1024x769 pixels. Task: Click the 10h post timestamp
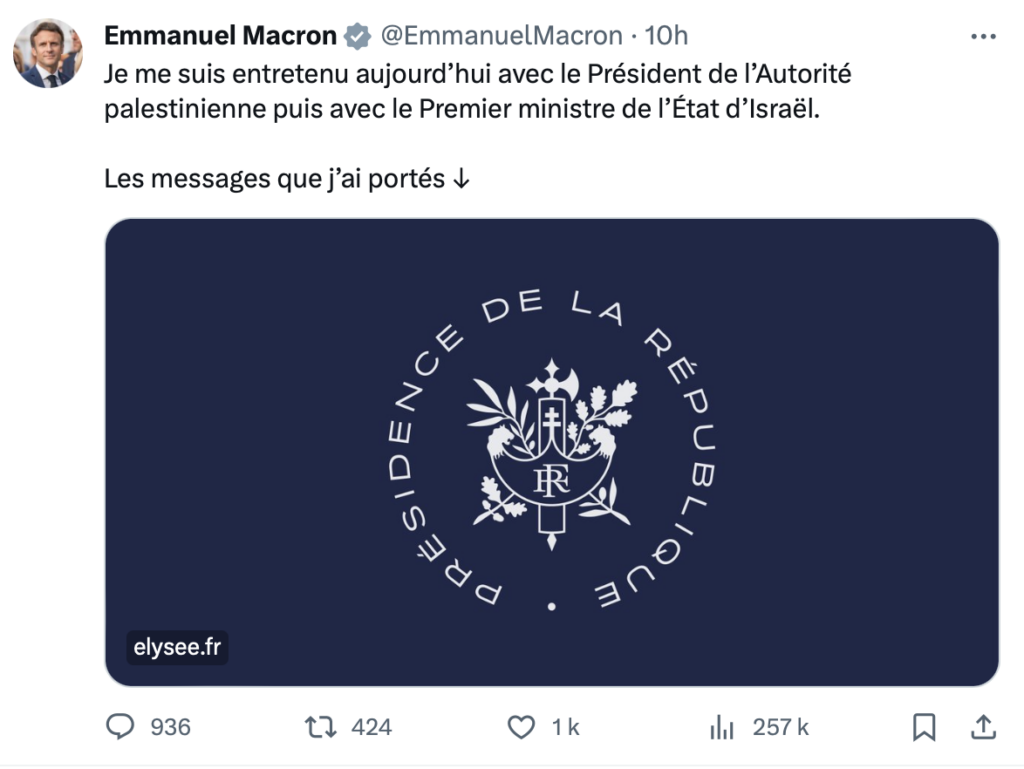[x=667, y=36]
